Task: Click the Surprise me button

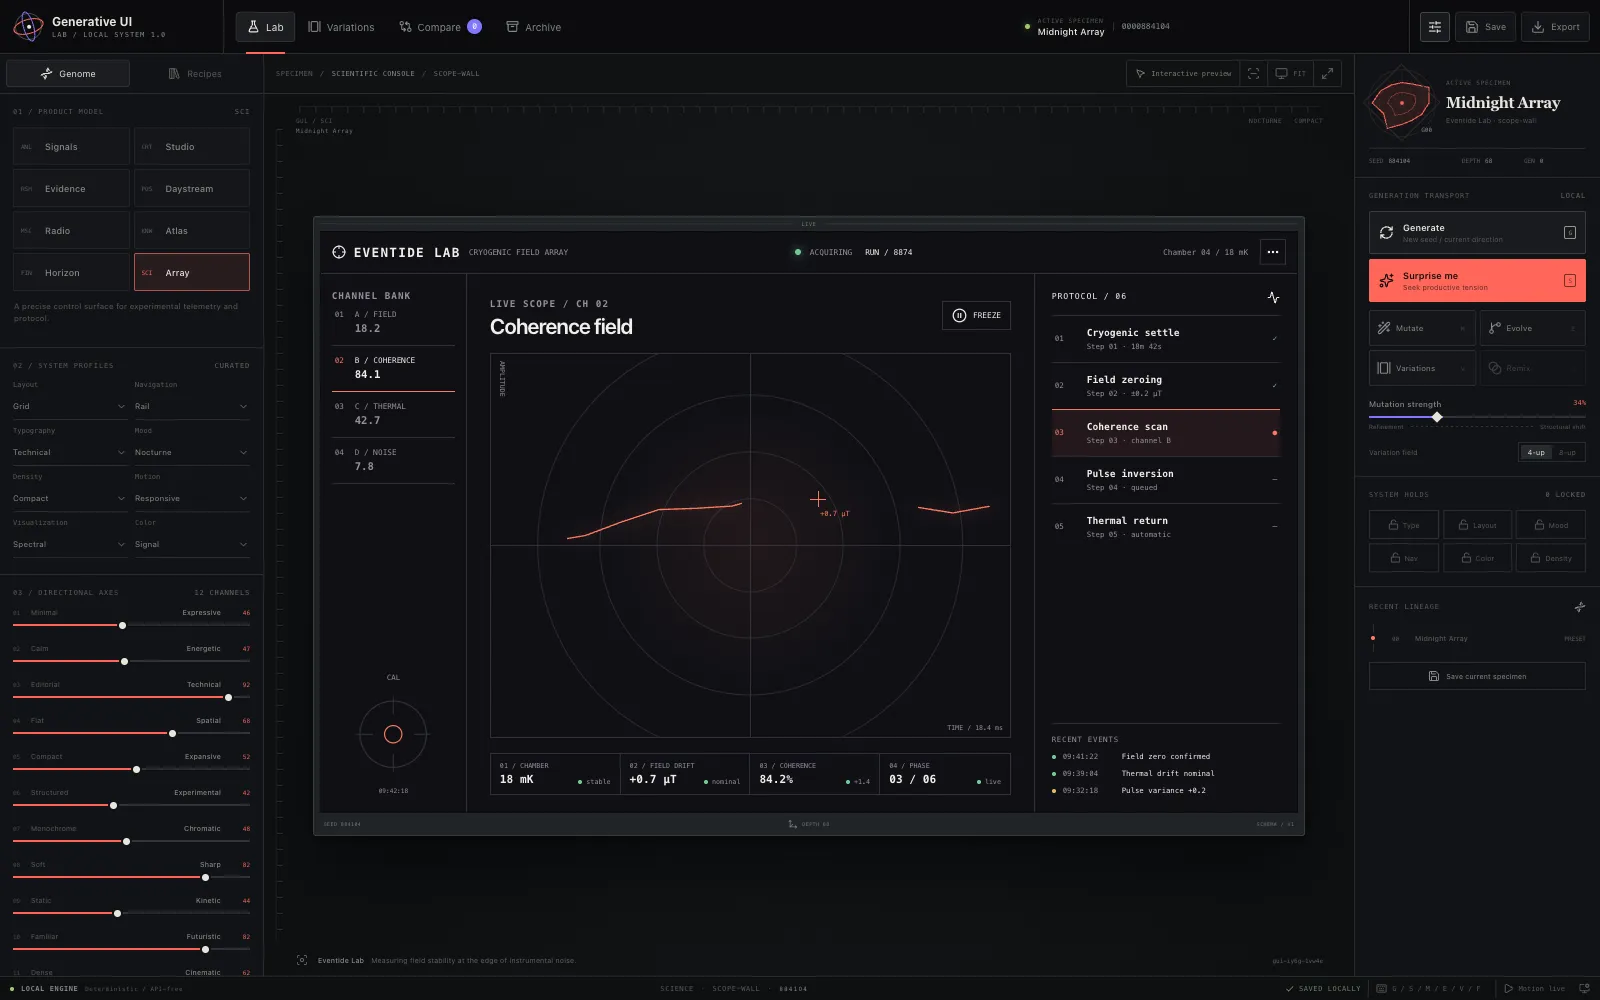Action: click(x=1477, y=281)
